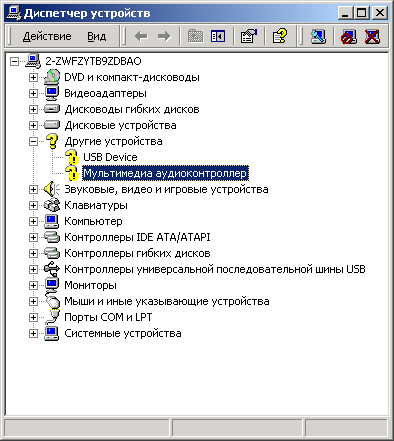Screen dimensions: 394x441
Task: Select Мониторы label
Action: pos(90,285)
